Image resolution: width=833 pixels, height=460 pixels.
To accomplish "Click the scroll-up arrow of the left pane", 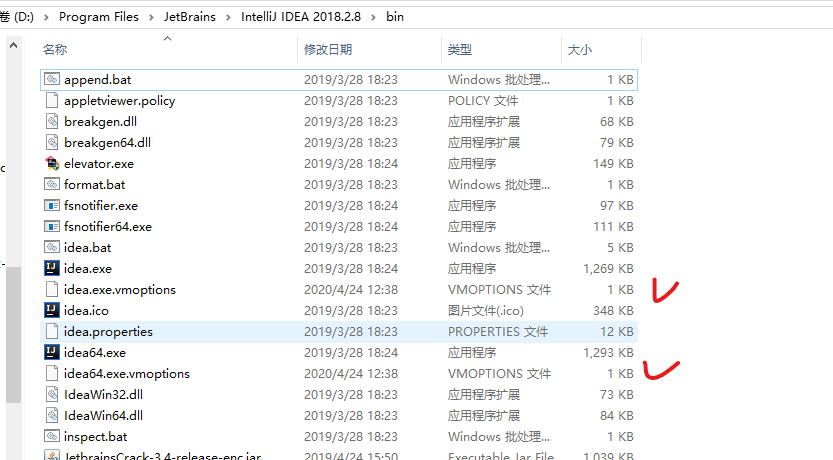I will pyautogui.click(x=13, y=46).
